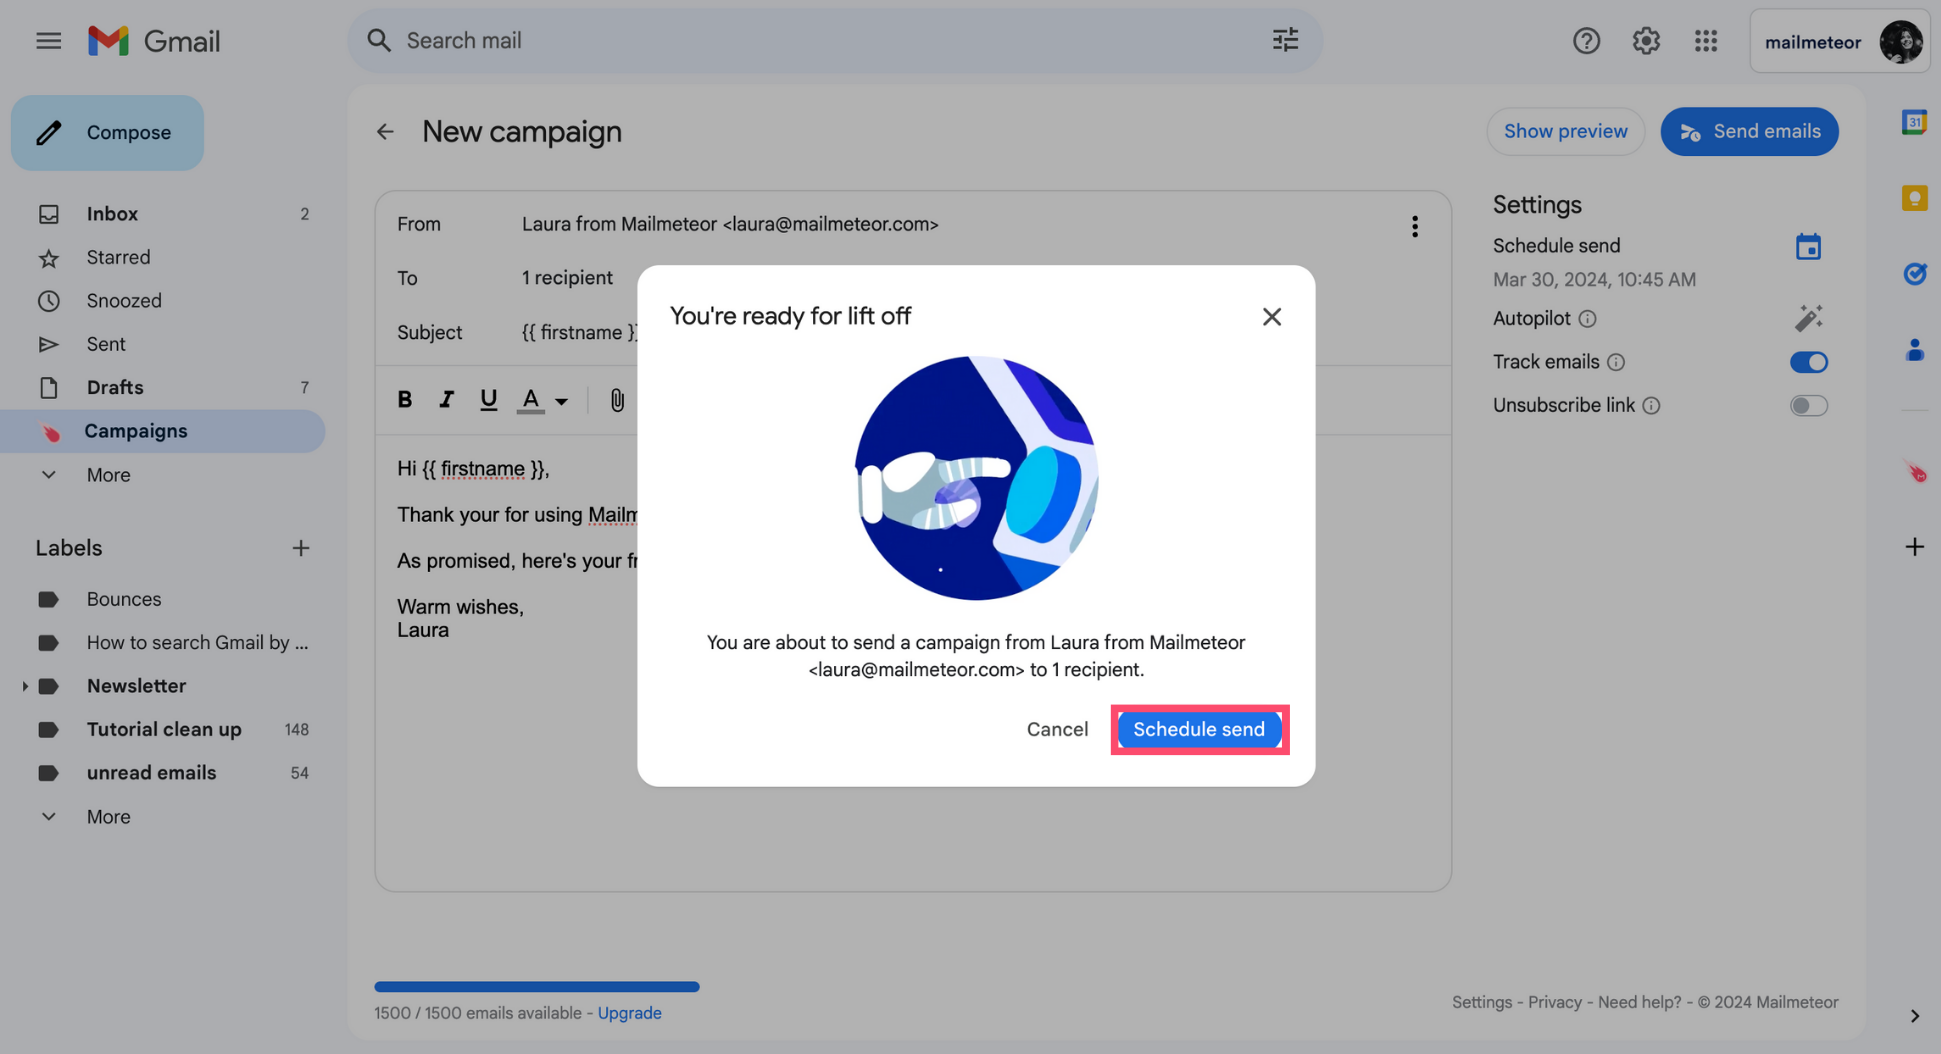Open search filter options icon
Viewport: 1941px width, 1054px height.
(x=1285, y=40)
